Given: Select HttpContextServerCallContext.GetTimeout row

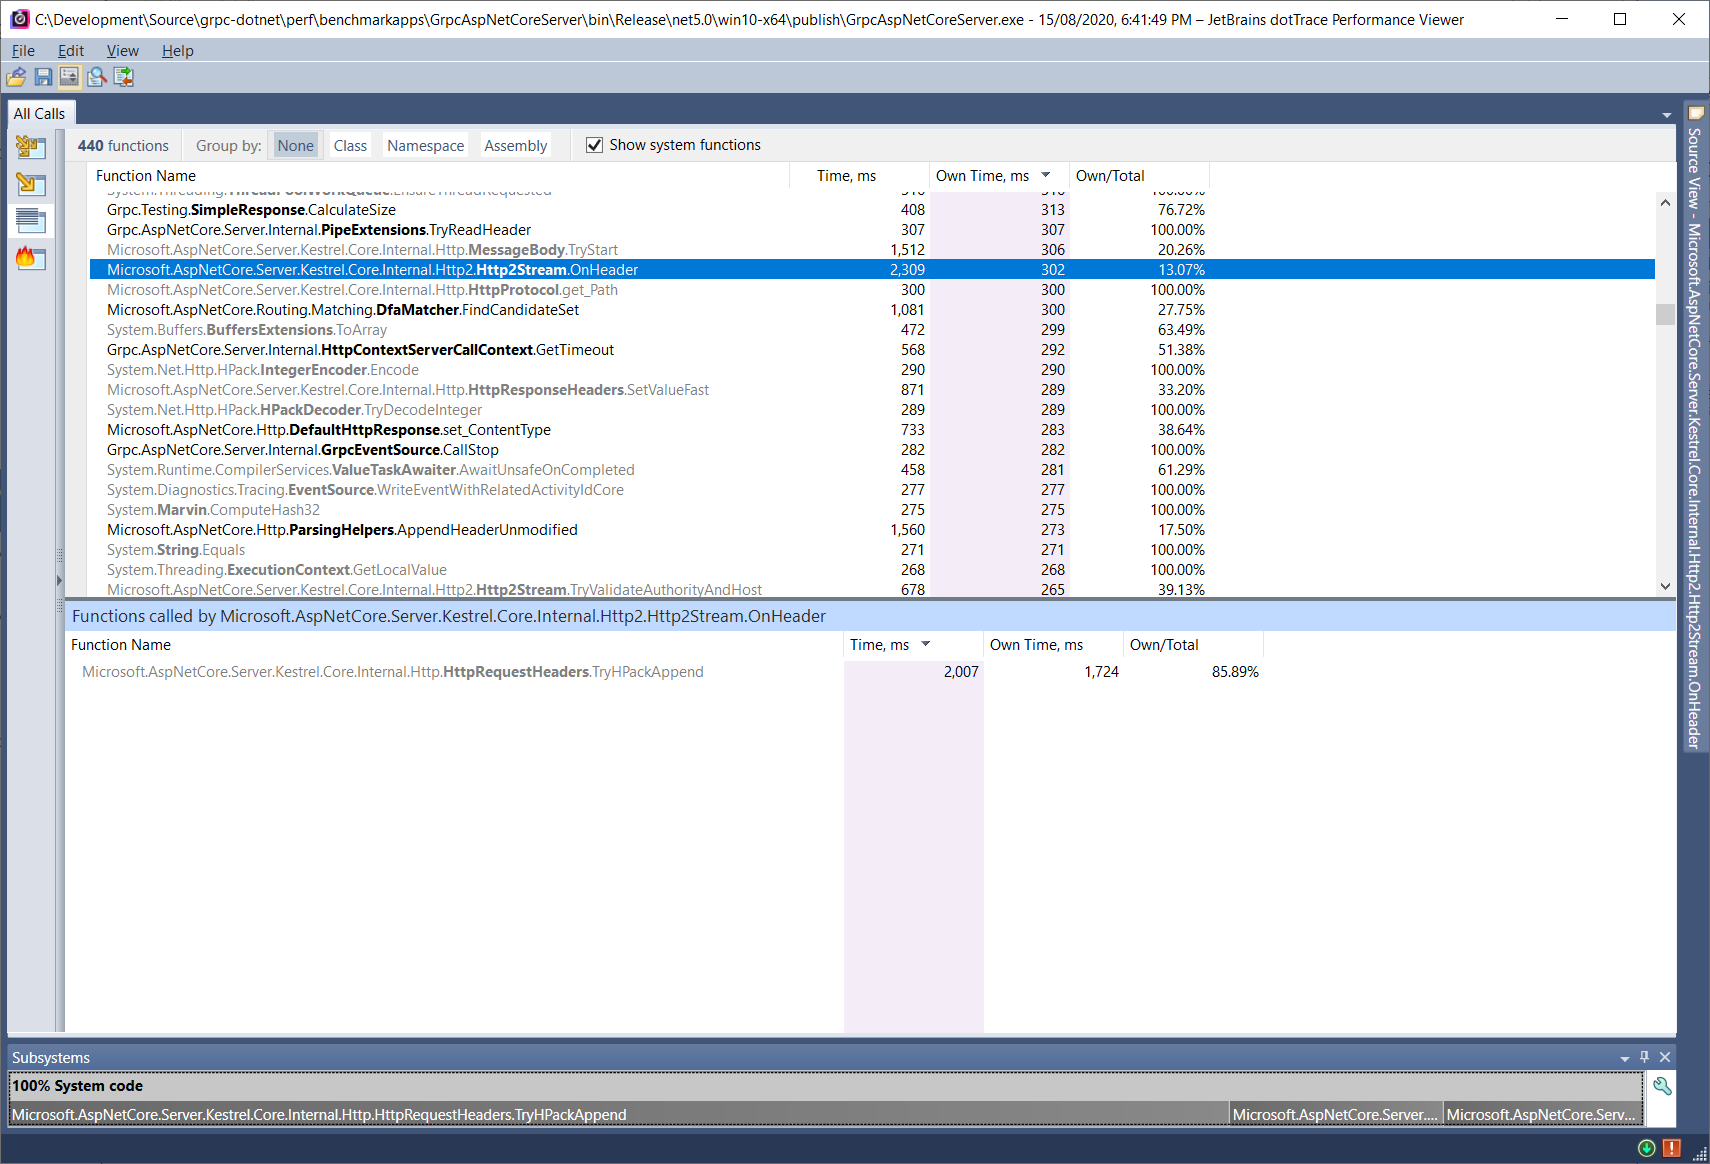Looking at the screenshot, I should tap(872, 350).
